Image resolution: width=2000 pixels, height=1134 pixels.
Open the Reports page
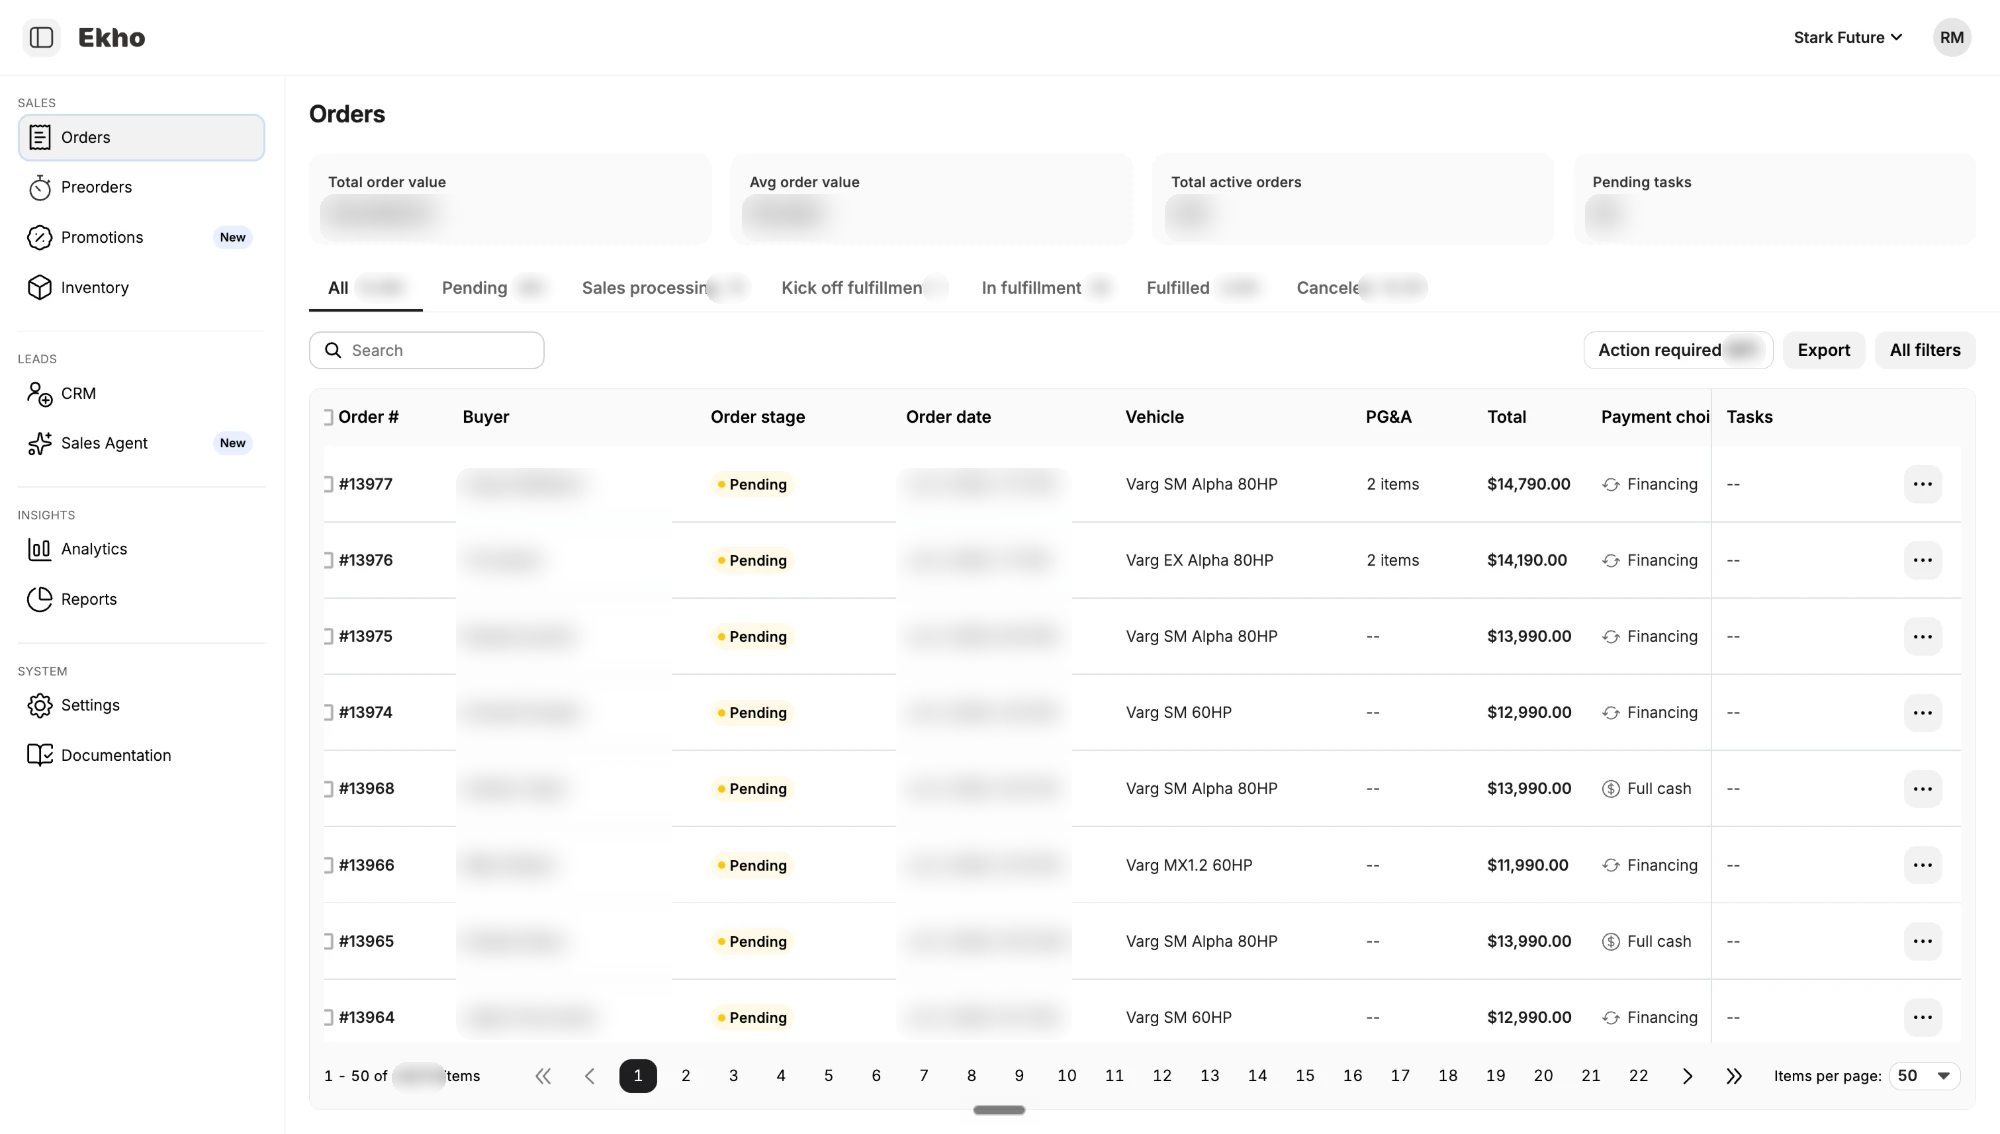tap(141, 599)
